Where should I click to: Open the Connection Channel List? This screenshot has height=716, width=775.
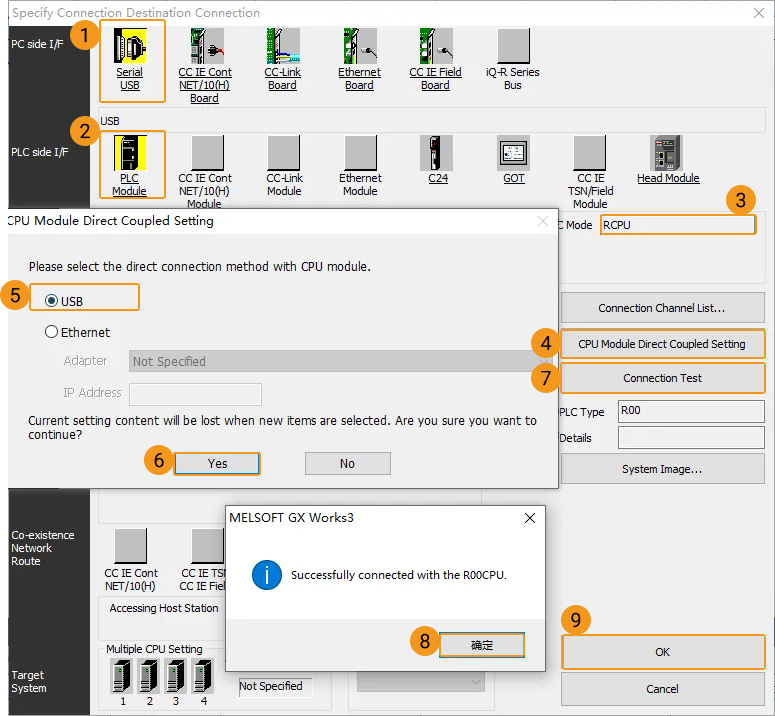(662, 308)
